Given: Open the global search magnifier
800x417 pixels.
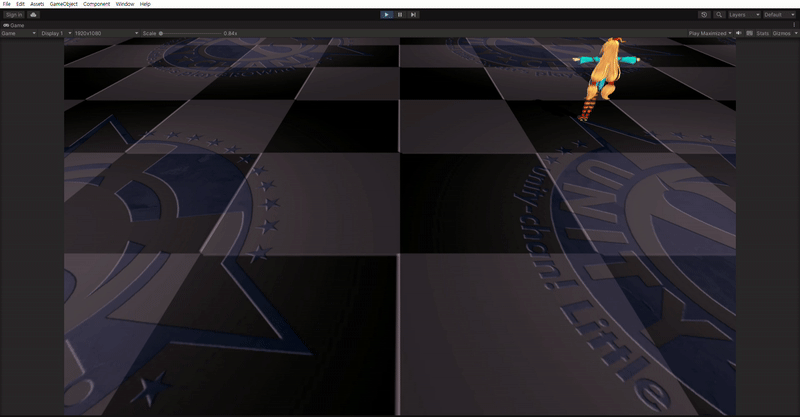Looking at the screenshot, I should [x=719, y=15].
